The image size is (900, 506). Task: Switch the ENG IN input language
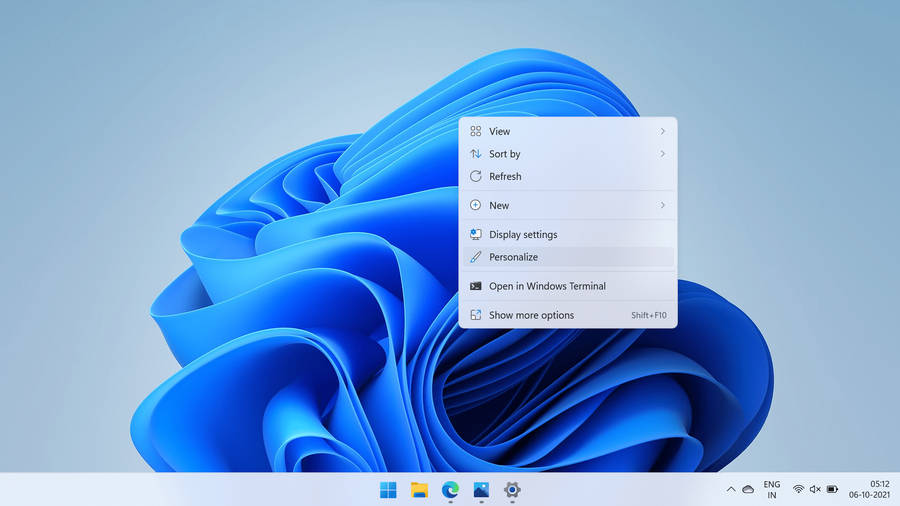coord(772,489)
